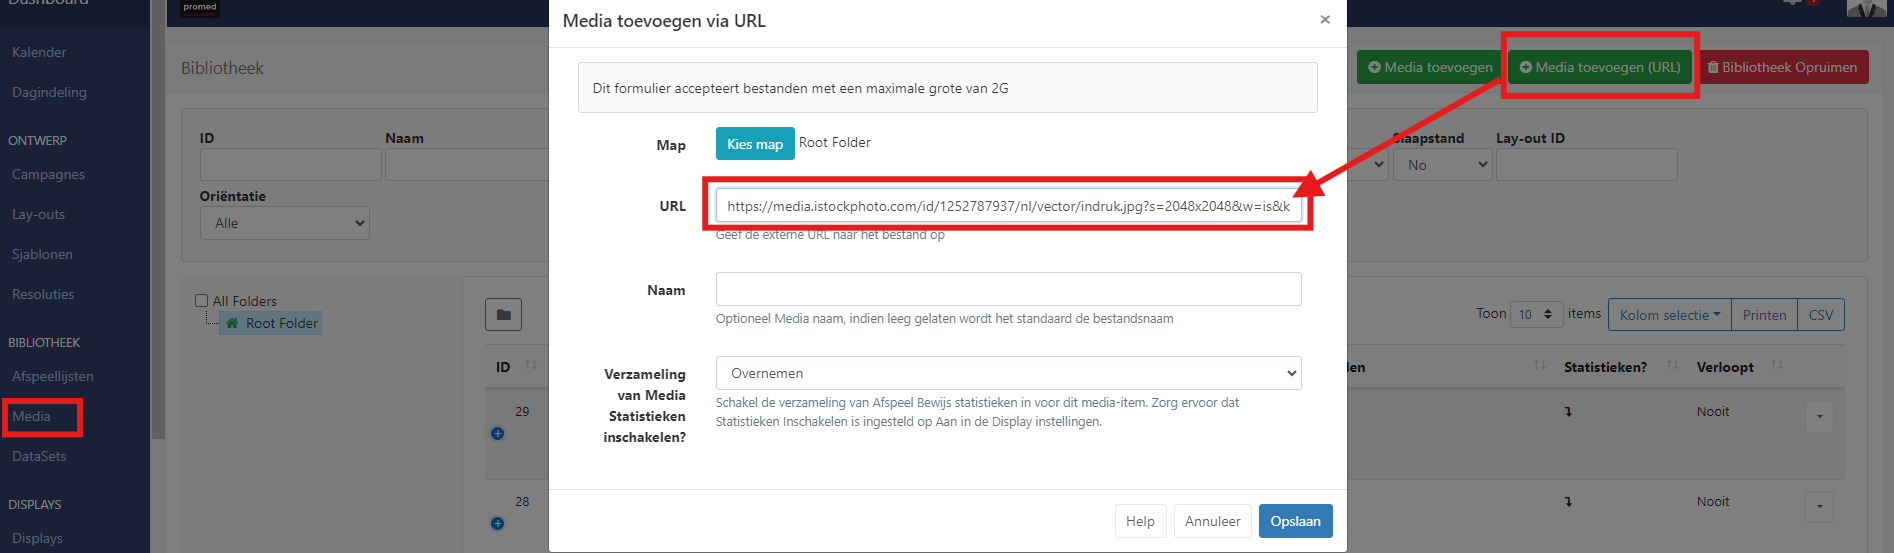Sort by the Statistieken column arrows
1894x553 pixels.
(x=1672, y=366)
